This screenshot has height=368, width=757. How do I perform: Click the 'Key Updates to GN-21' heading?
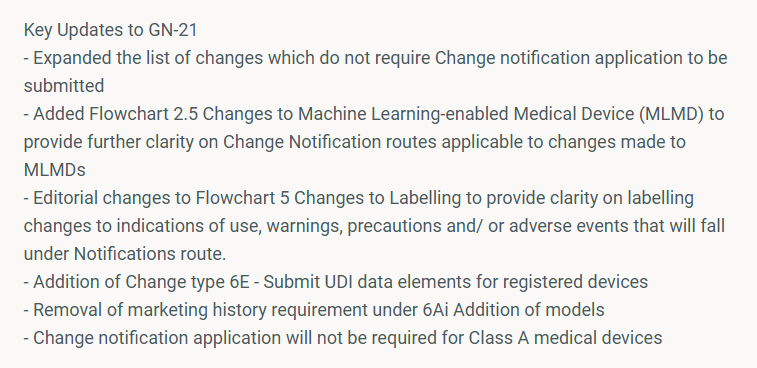tap(111, 30)
